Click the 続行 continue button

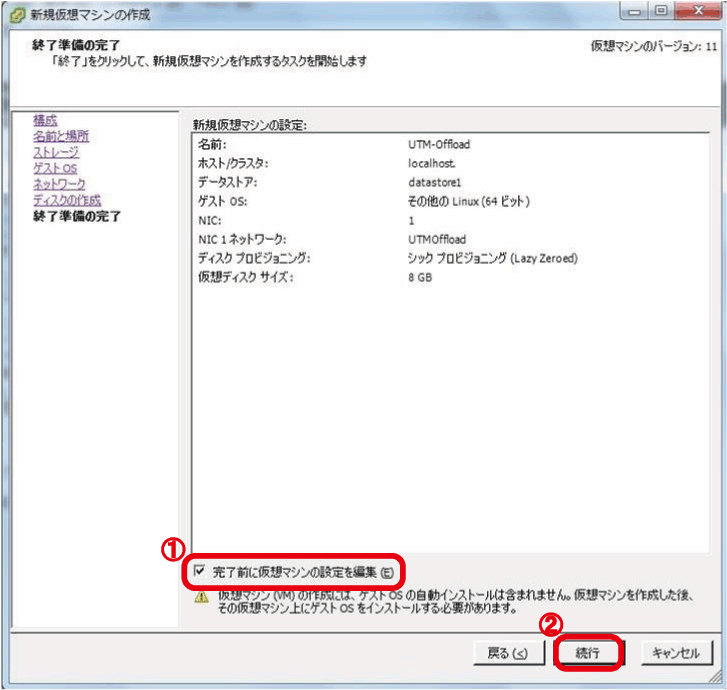point(588,652)
